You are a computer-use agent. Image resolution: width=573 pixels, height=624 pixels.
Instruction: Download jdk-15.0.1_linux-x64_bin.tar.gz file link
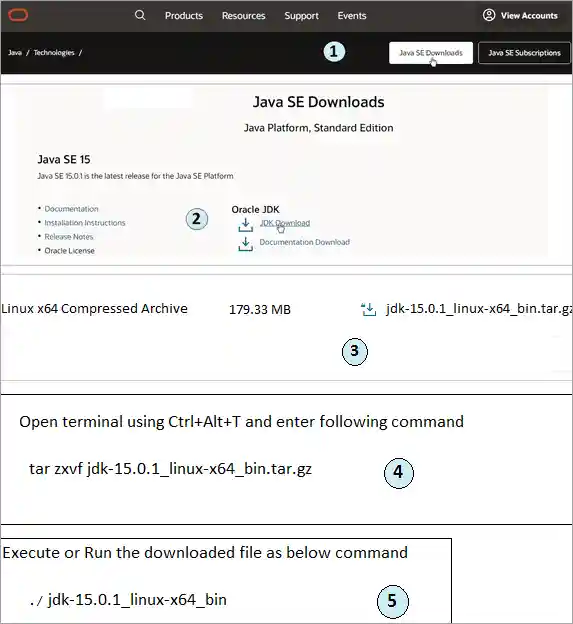click(x=479, y=309)
